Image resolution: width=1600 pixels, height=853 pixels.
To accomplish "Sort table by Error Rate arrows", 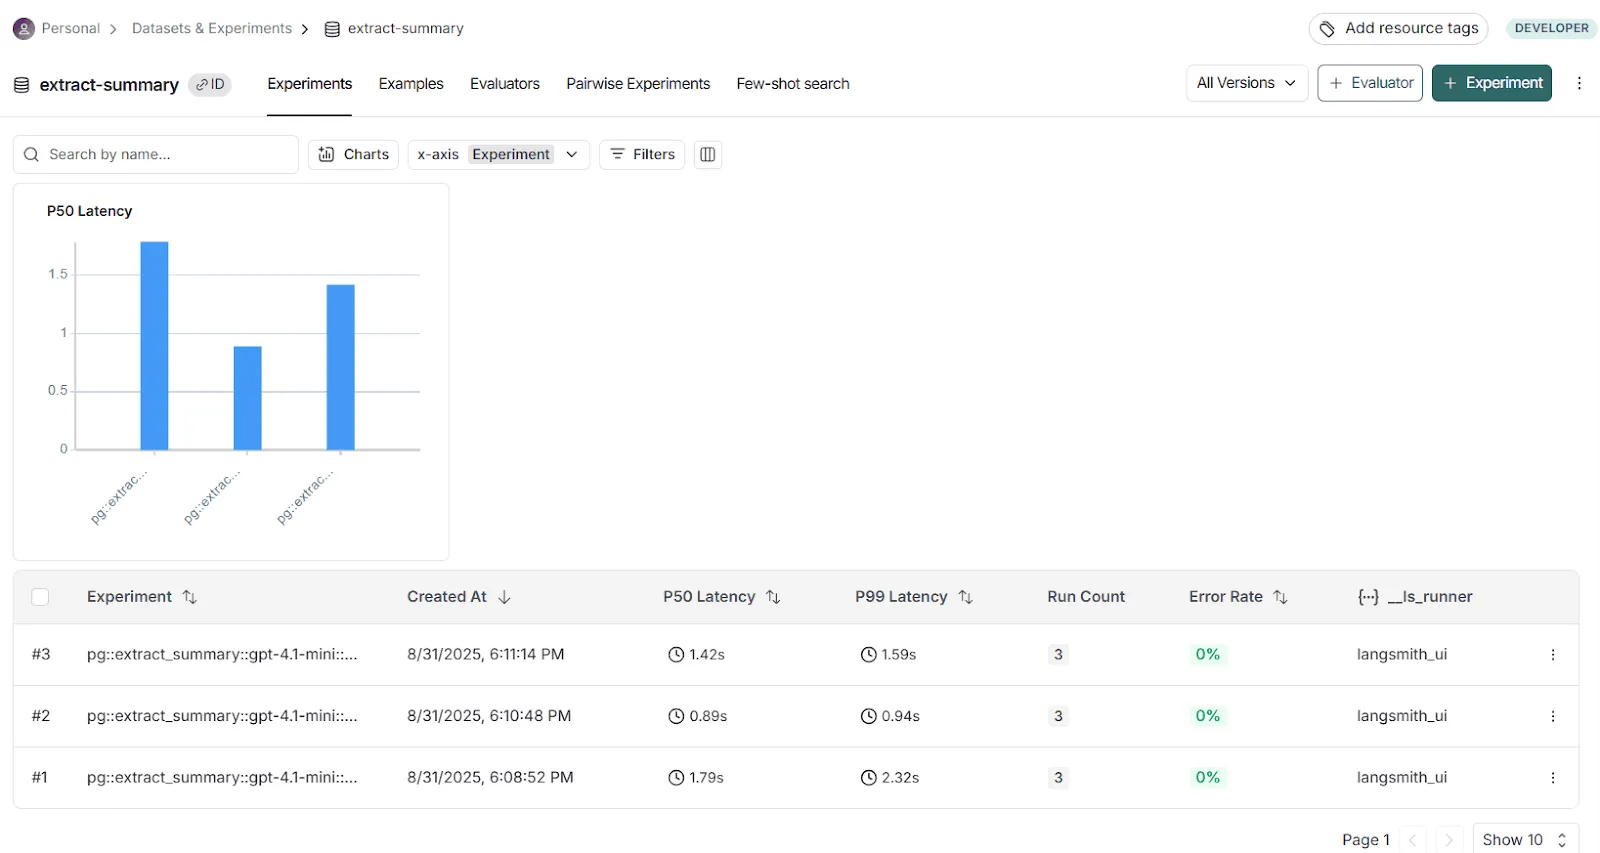I will point(1280,597).
